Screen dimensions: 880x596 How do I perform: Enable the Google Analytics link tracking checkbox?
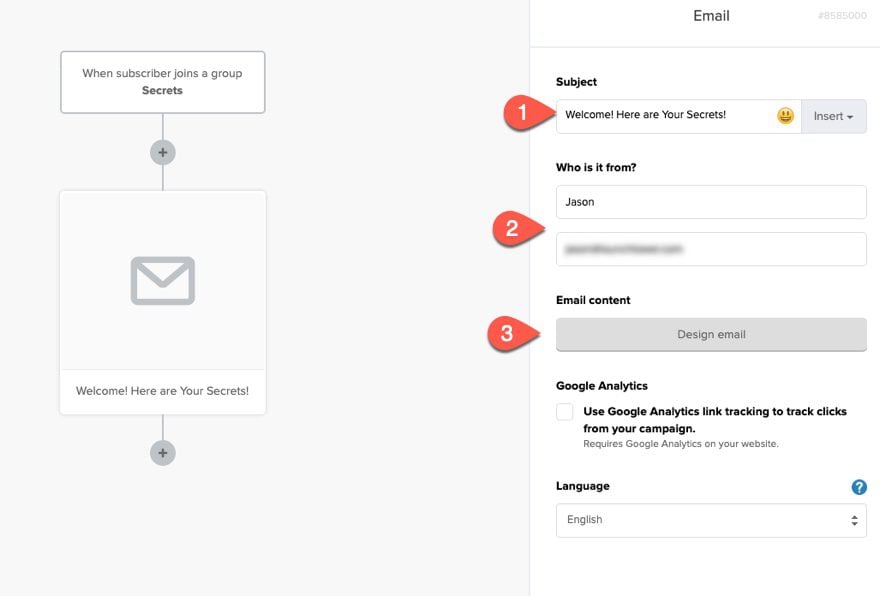(565, 412)
